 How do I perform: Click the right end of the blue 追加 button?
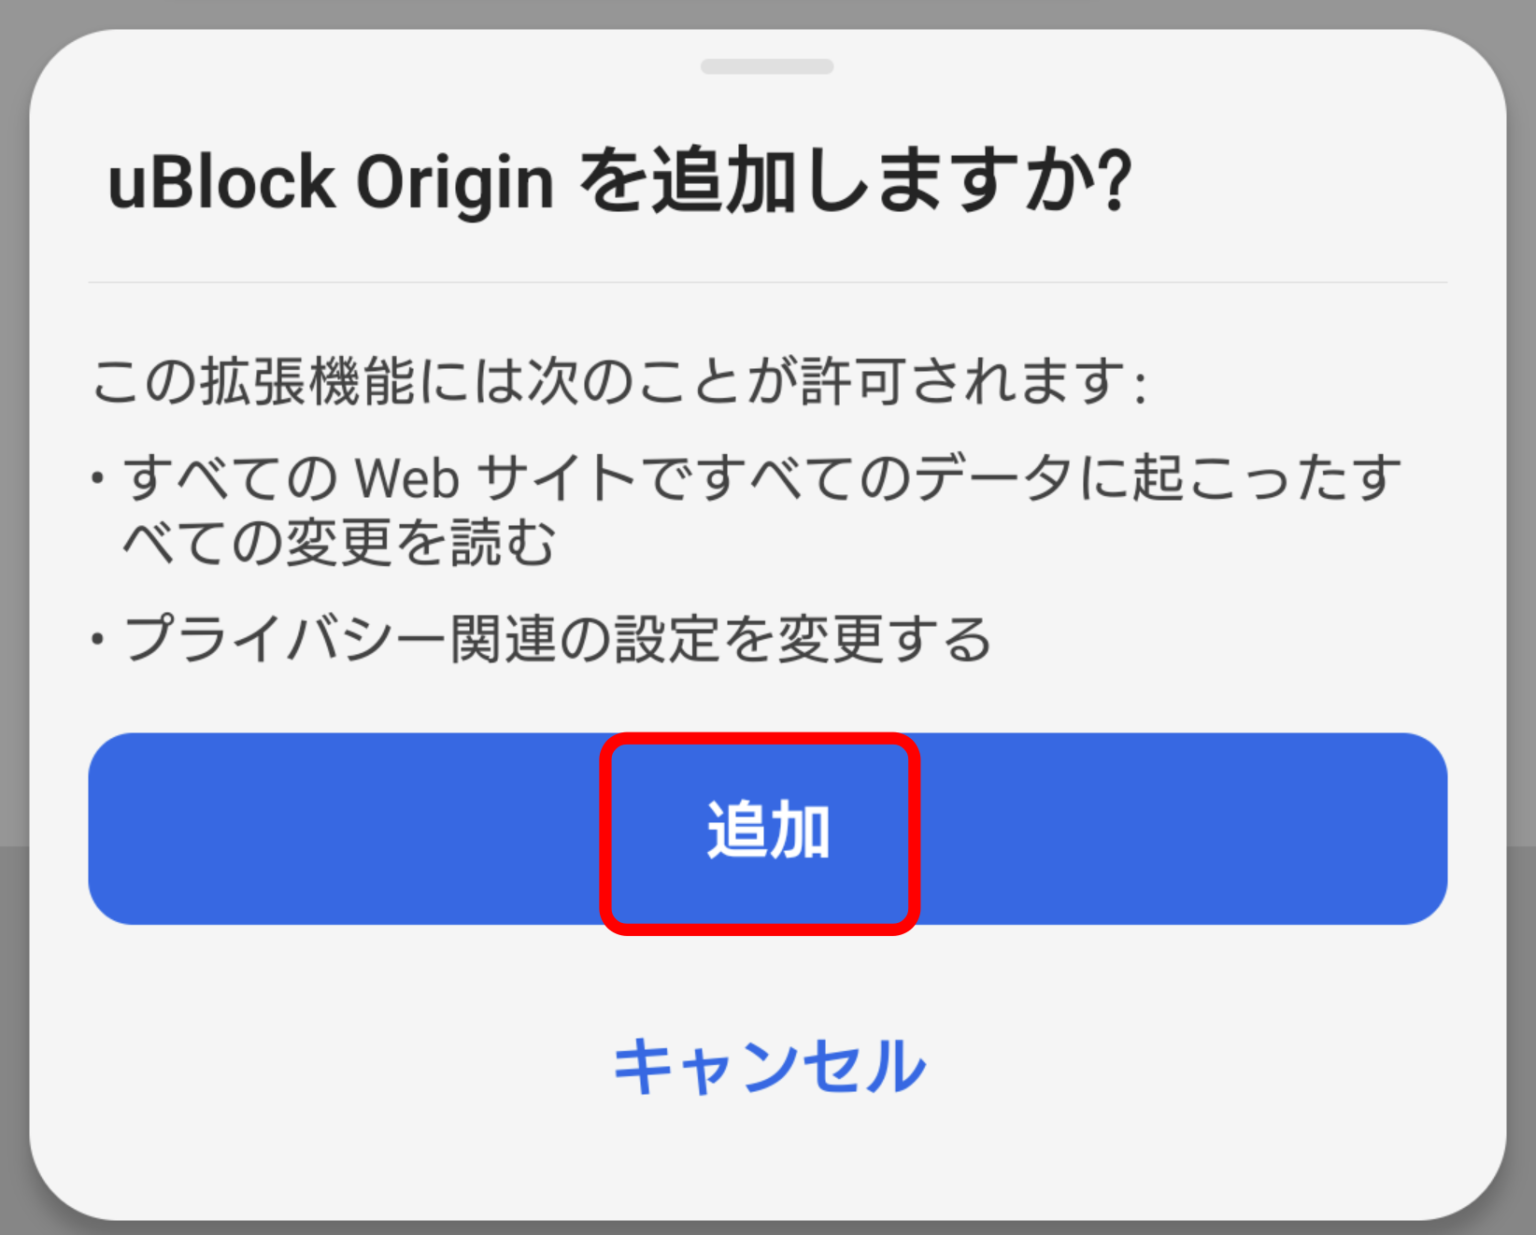[x=1350, y=828]
